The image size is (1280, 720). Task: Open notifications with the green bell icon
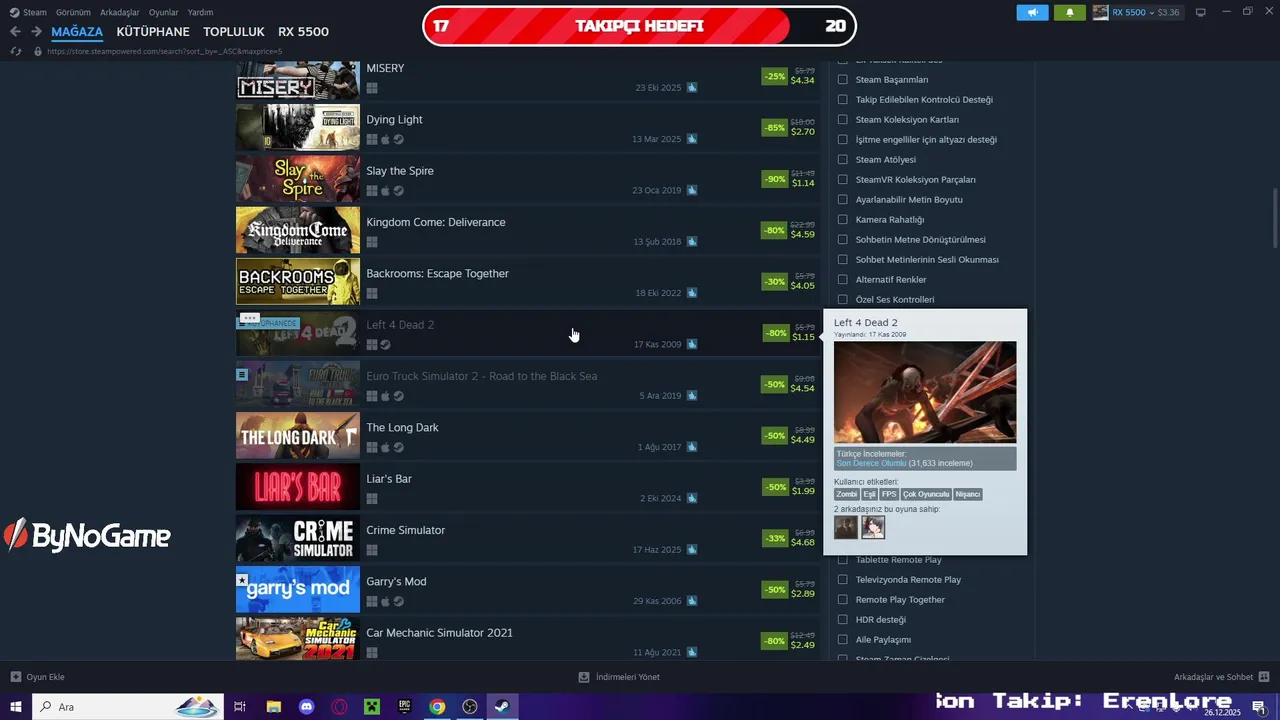tap(1069, 12)
